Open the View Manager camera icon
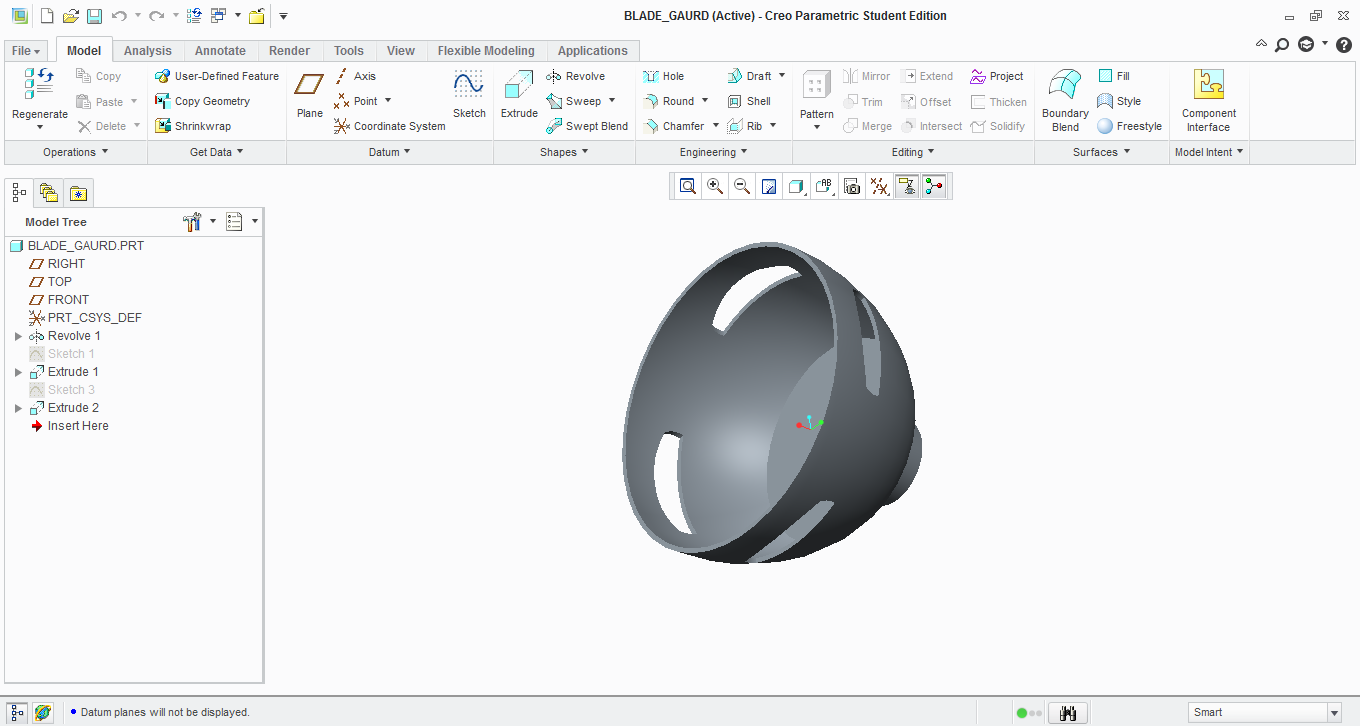Screen dimensions: 1360x726 pyautogui.click(x=852, y=186)
